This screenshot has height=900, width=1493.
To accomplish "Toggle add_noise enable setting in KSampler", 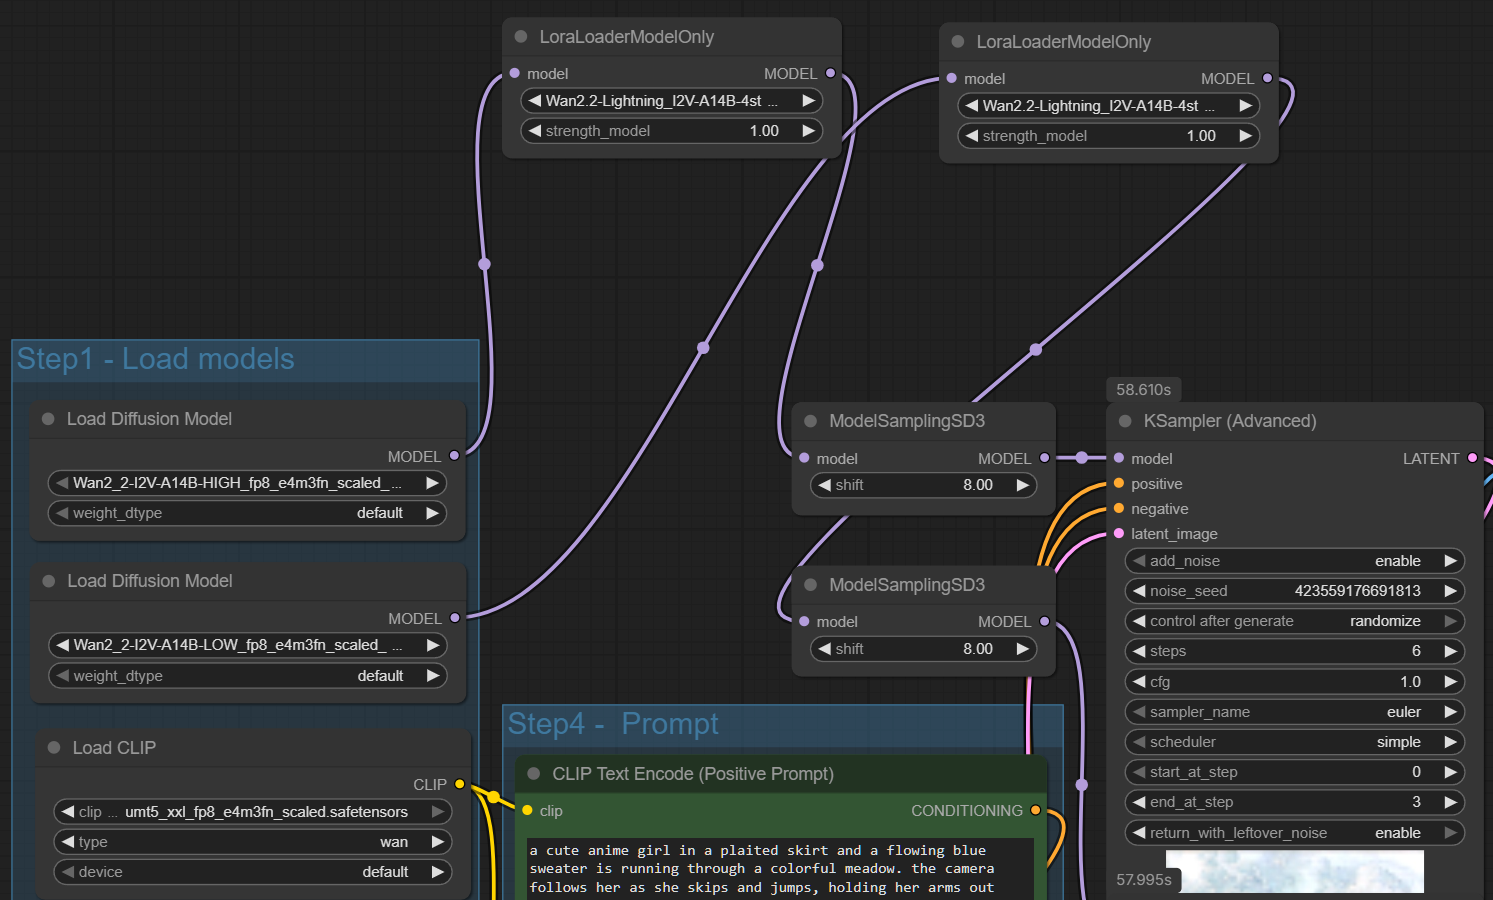I will point(1295,561).
